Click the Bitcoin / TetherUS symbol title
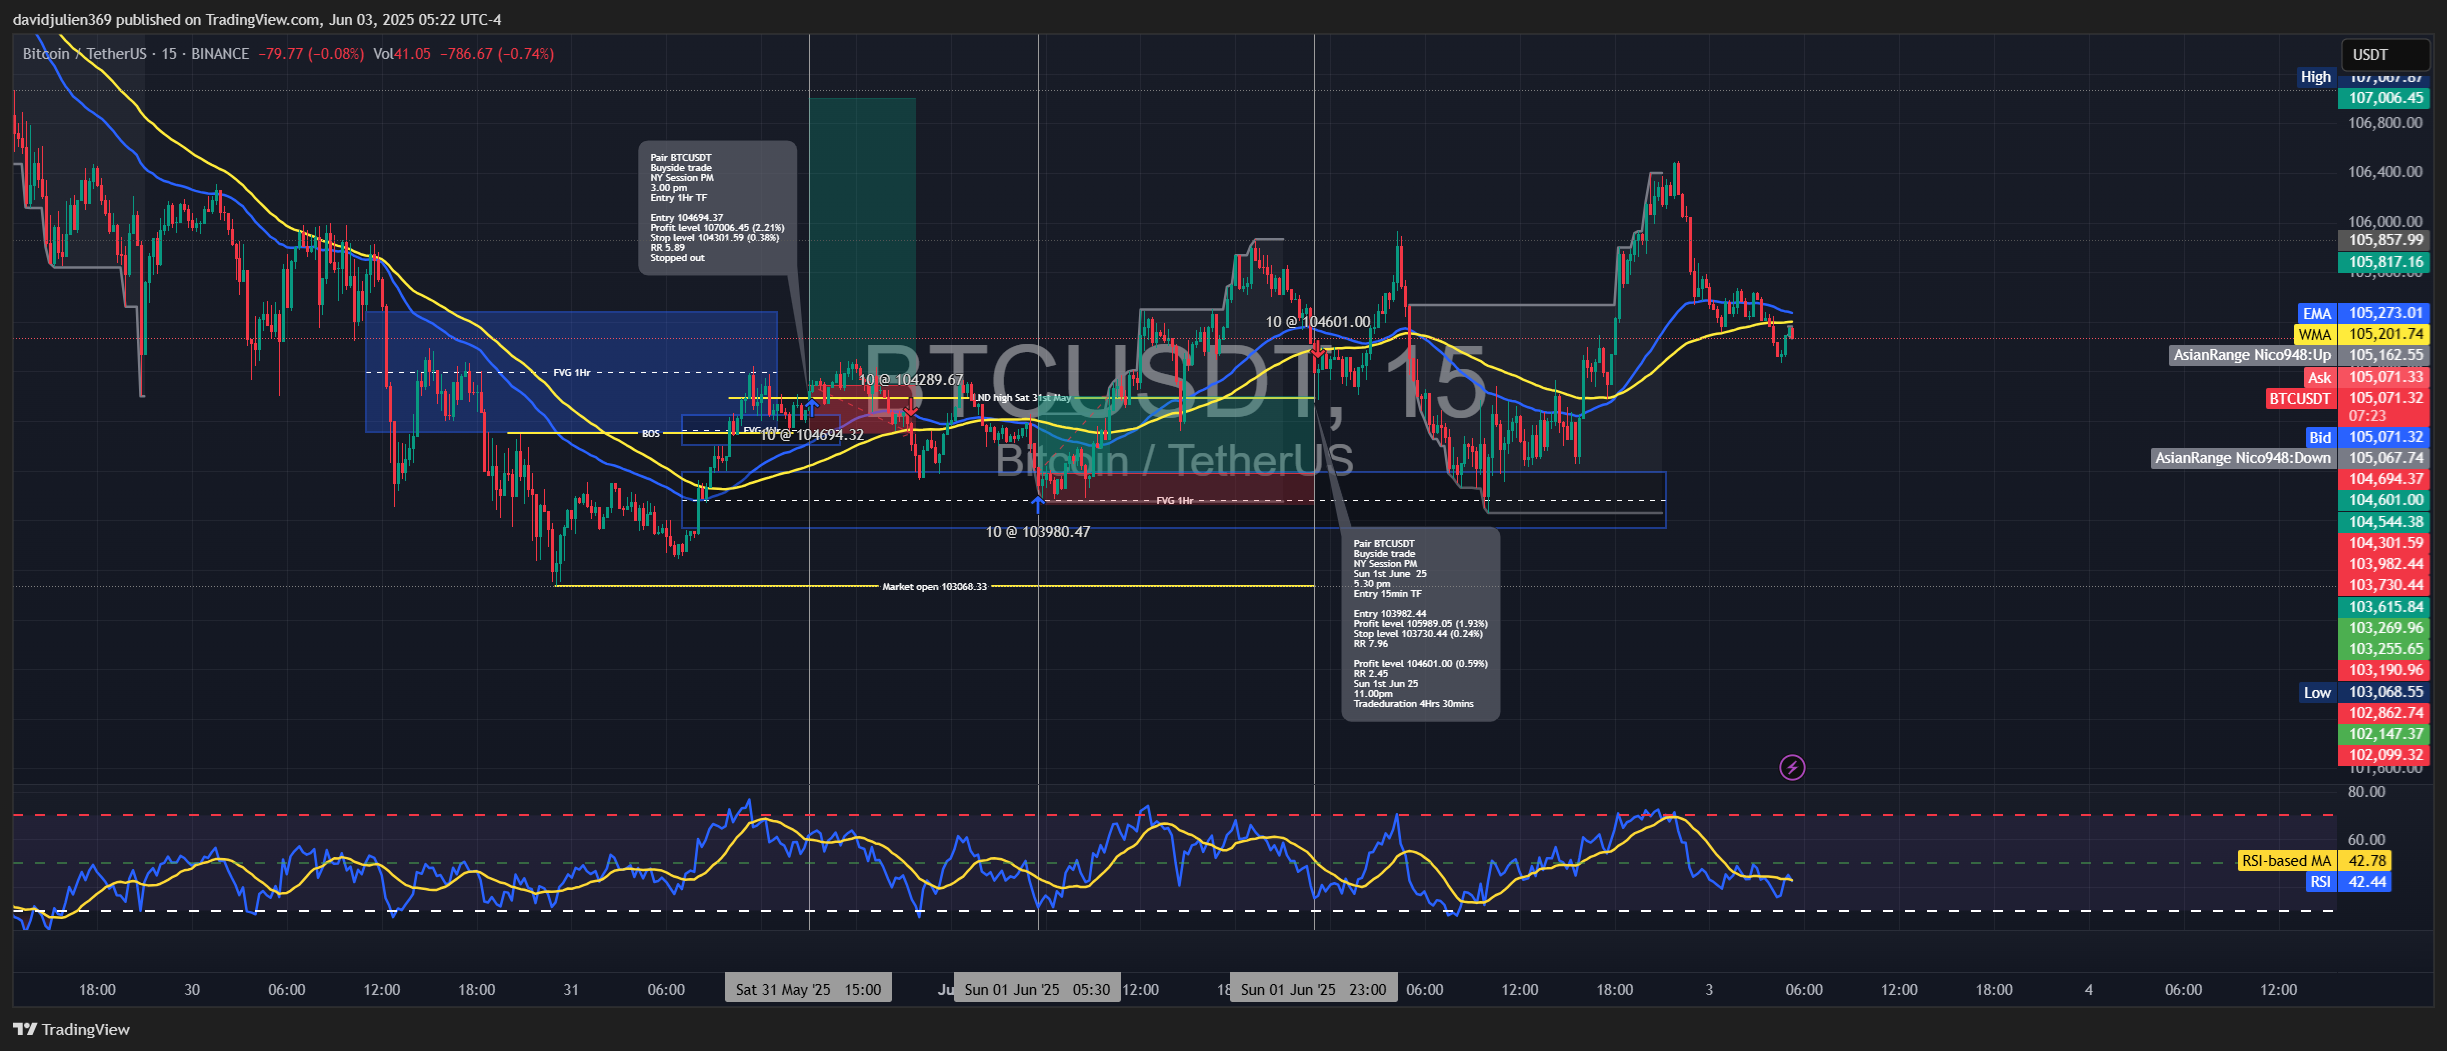Image resolution: width=2447 pixels, height=1051 pixels. click(84, 53)
